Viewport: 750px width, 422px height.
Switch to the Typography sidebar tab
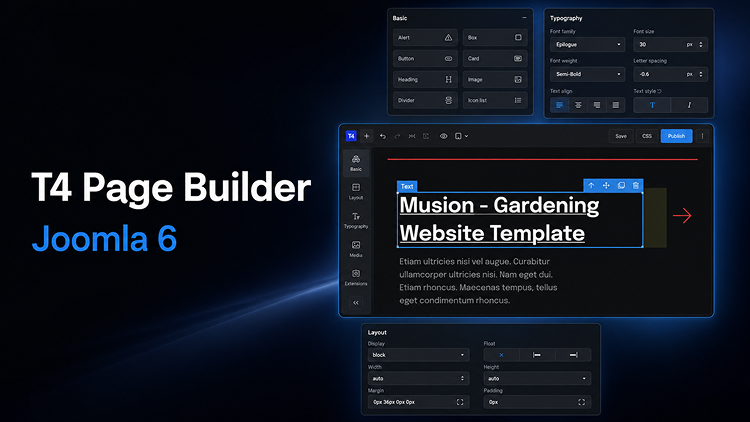pyautogui.click(x=356, y=220)
